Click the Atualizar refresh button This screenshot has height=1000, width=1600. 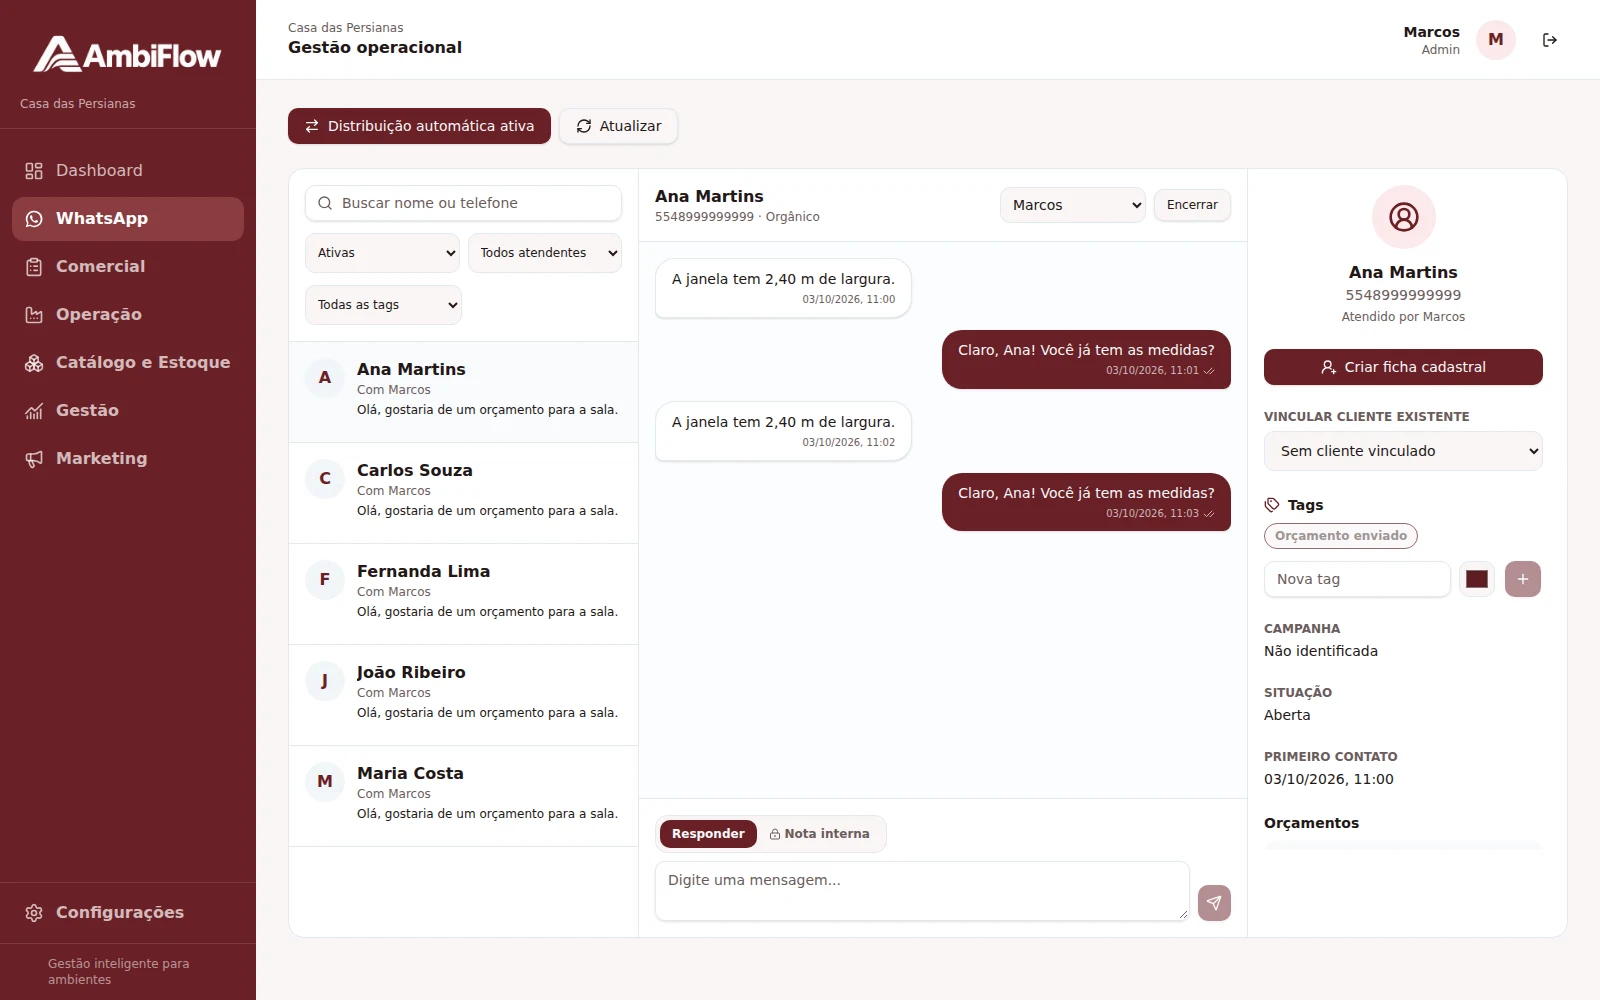click(x=618, y=126)
